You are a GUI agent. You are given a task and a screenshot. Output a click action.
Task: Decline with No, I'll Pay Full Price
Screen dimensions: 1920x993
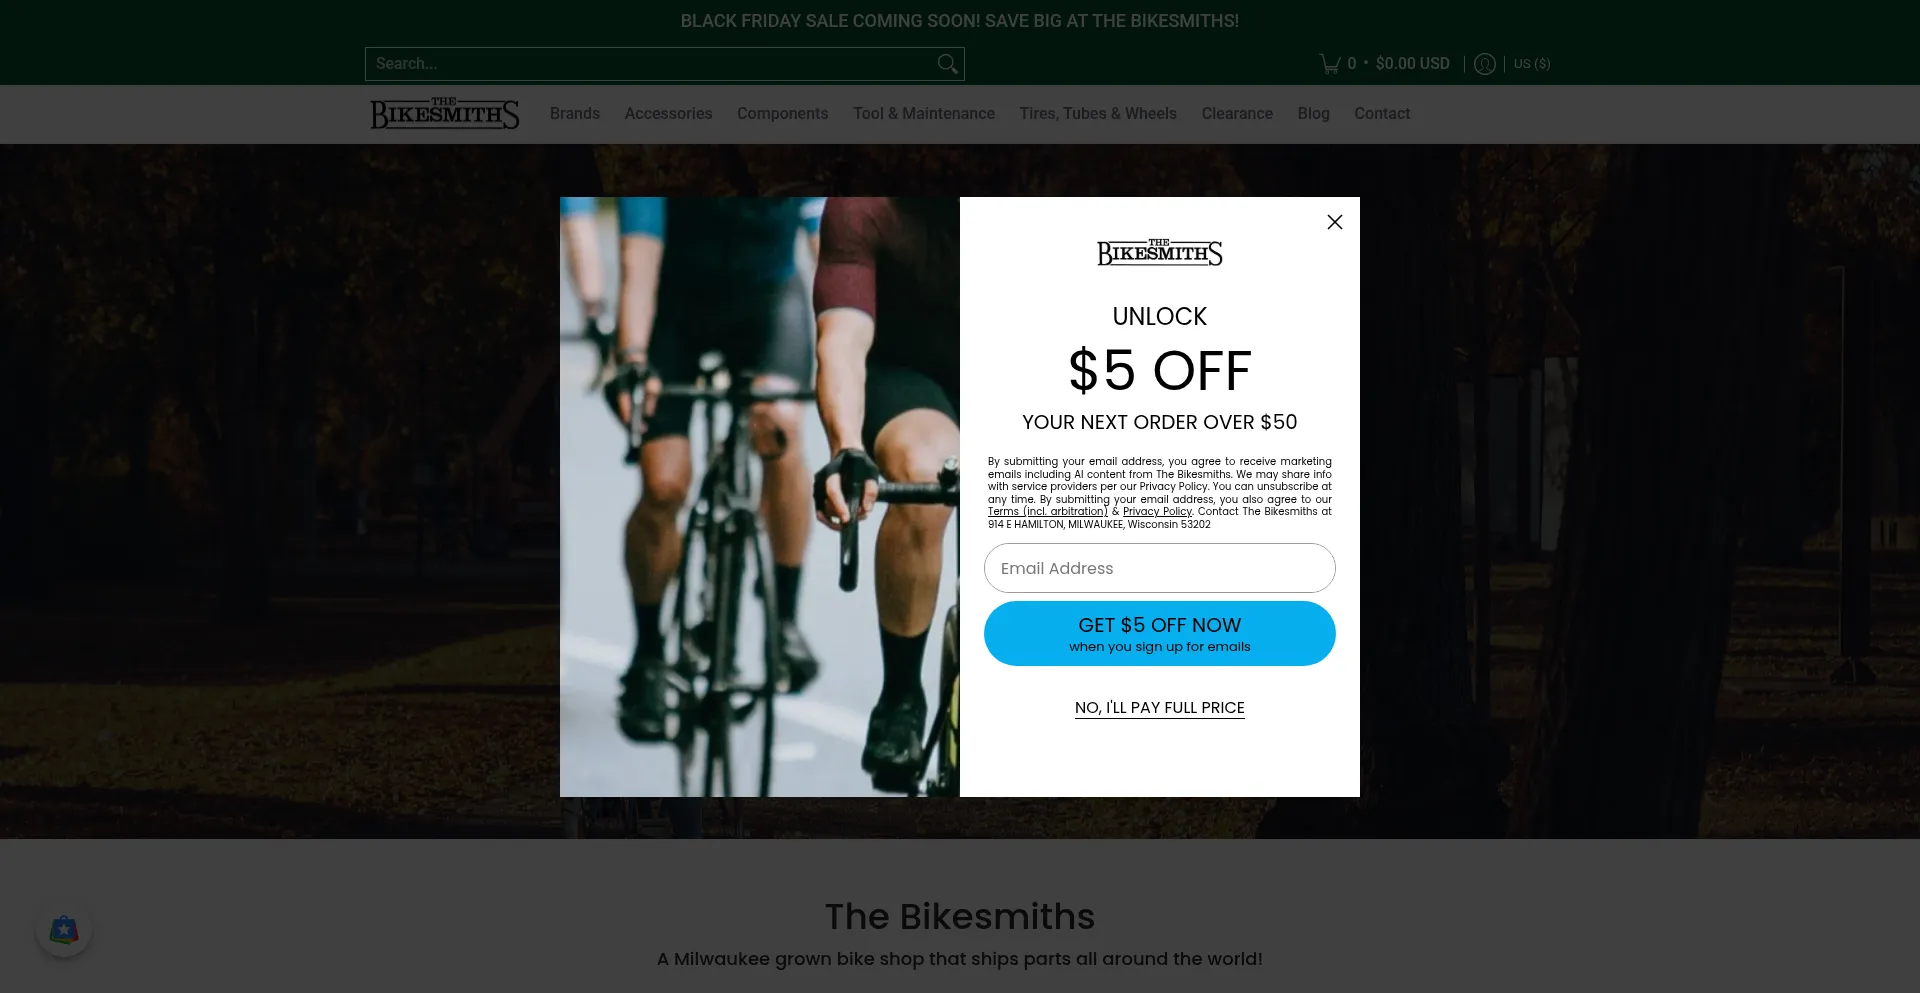tap(1160, 708)
